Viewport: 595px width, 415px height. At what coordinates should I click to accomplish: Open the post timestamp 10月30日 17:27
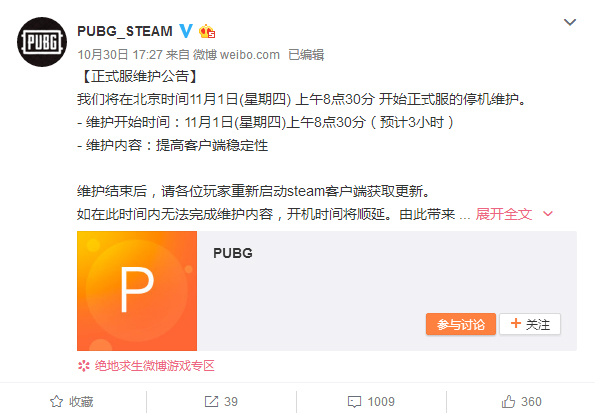click(120, 55)
